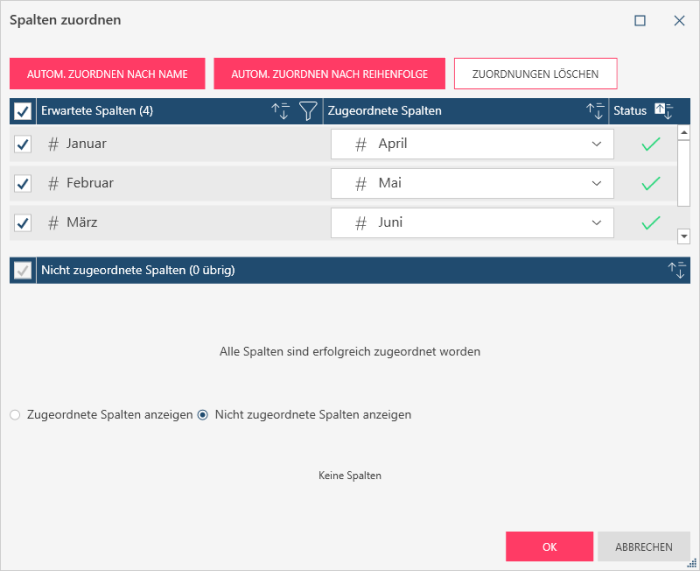Viewport: 700px width, 571px height.
Task: Click sort icon in Nicht zugeordnete Spalten bar
Action: coord(677,270)
